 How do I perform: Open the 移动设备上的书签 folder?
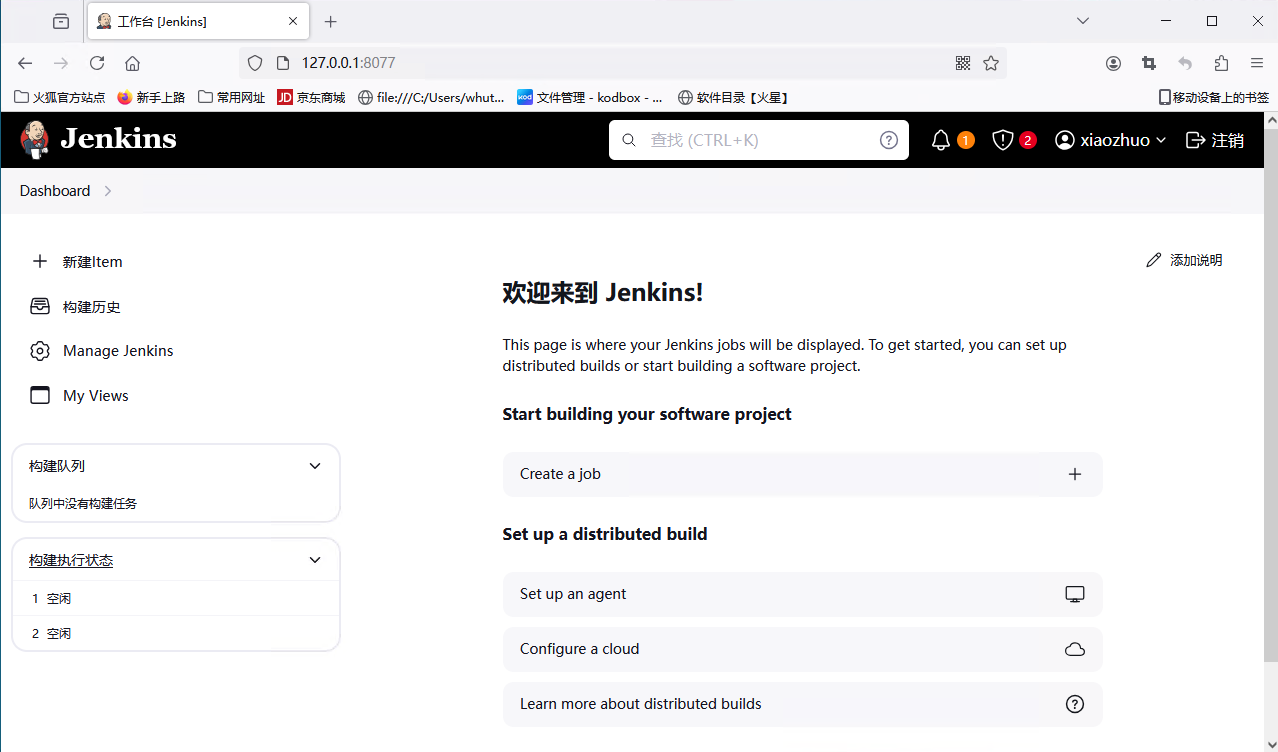pyautogui.click(x=1214, y=97)
